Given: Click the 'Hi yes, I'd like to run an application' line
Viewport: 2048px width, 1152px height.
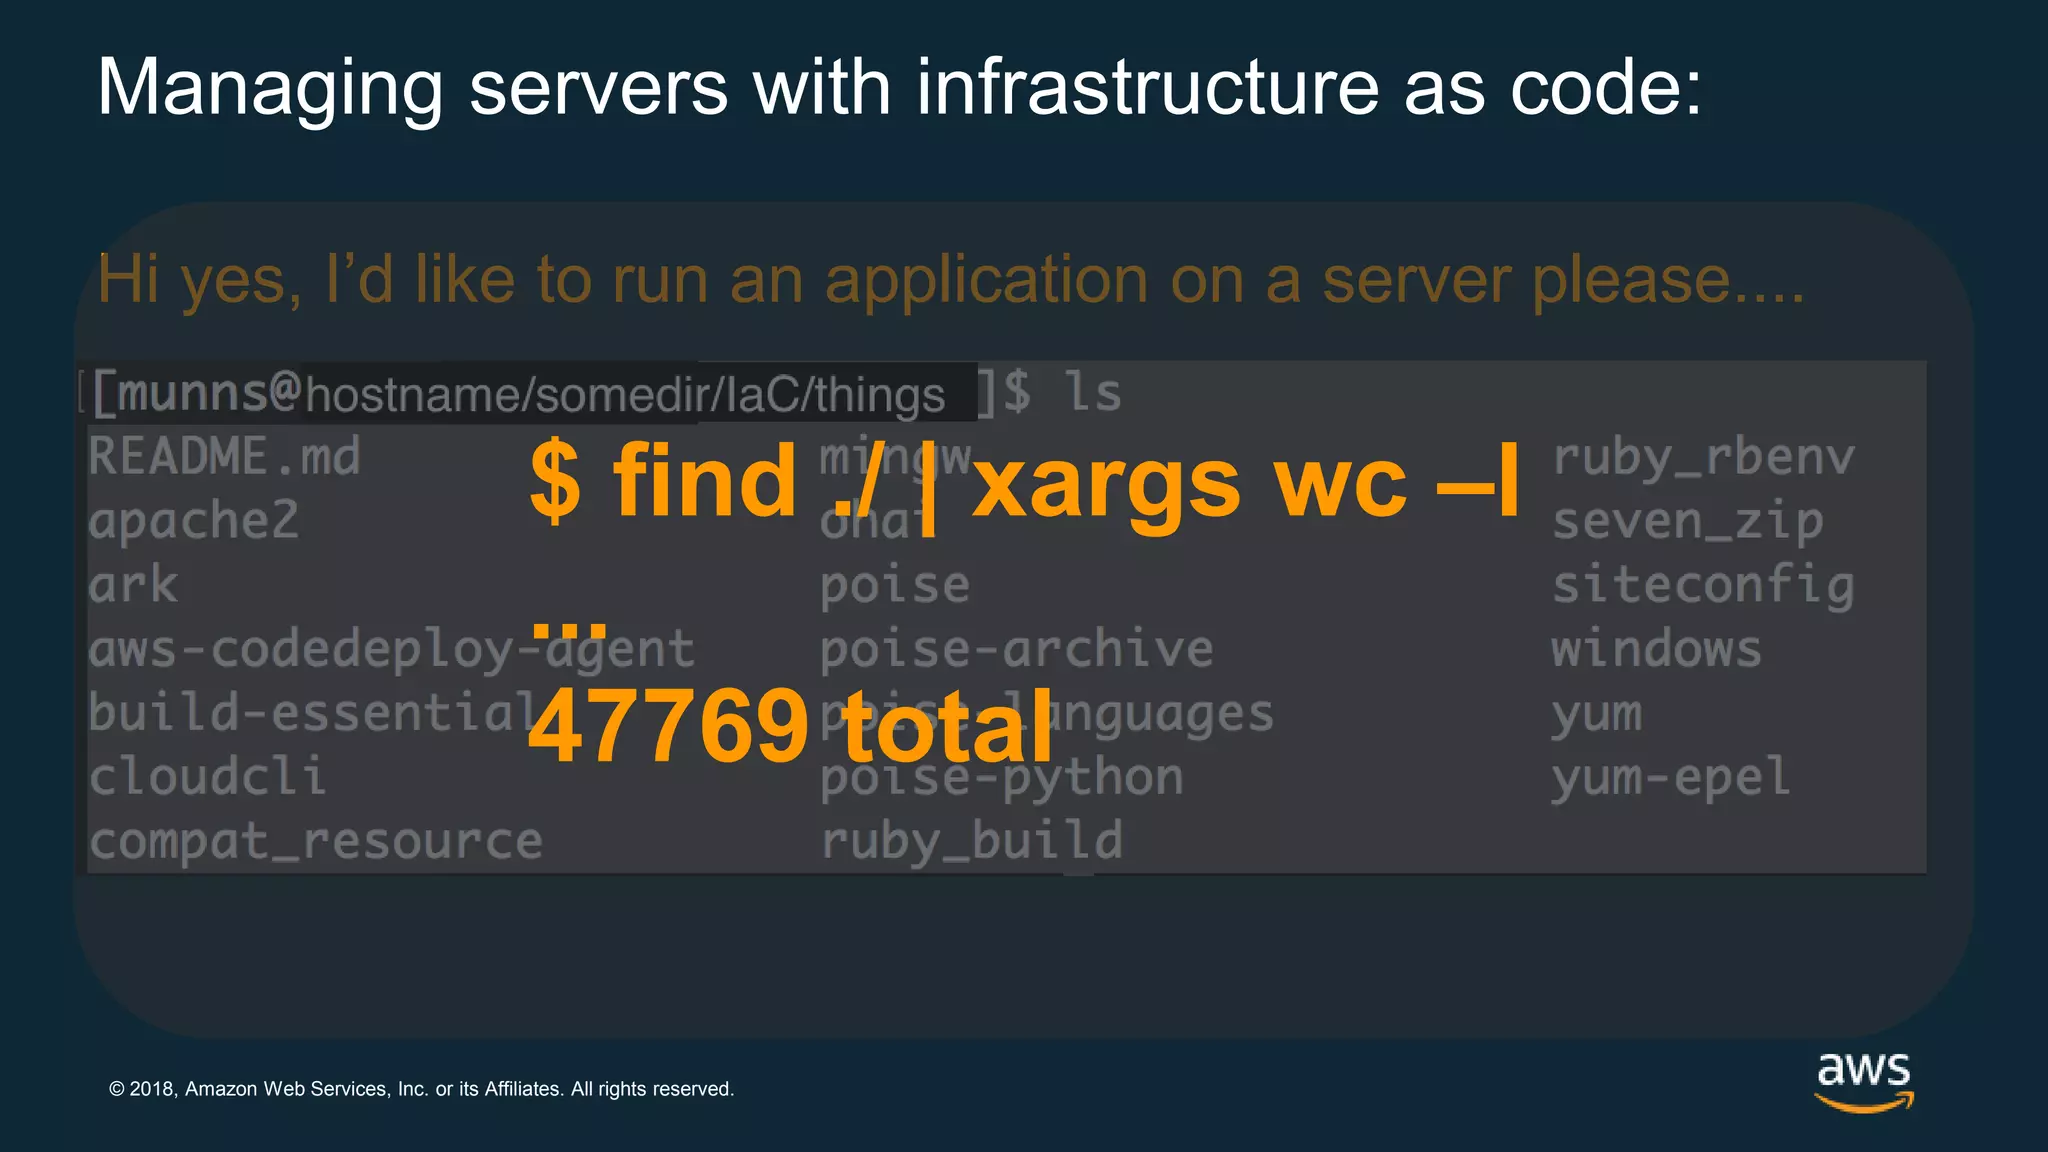Looking at the screenshot, I should pos(951,279).
